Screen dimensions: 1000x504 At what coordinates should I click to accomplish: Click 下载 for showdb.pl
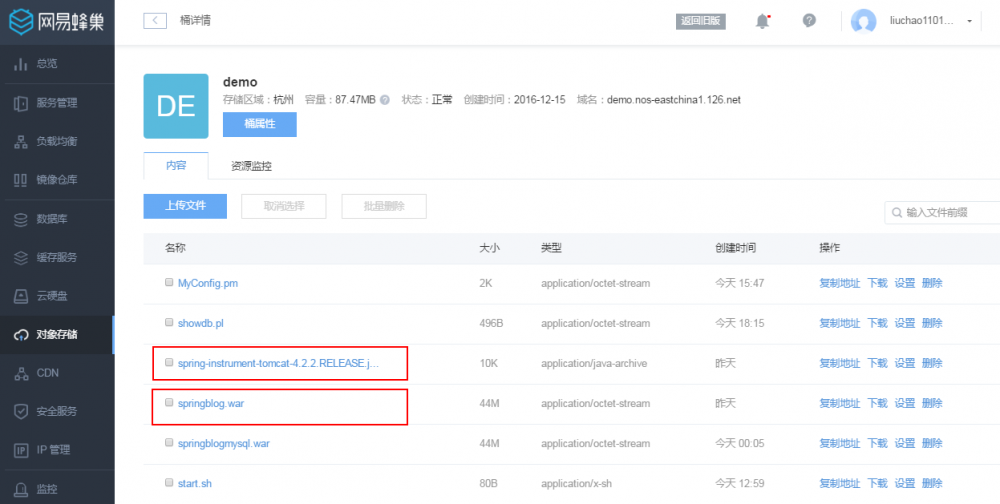point(877,323)
